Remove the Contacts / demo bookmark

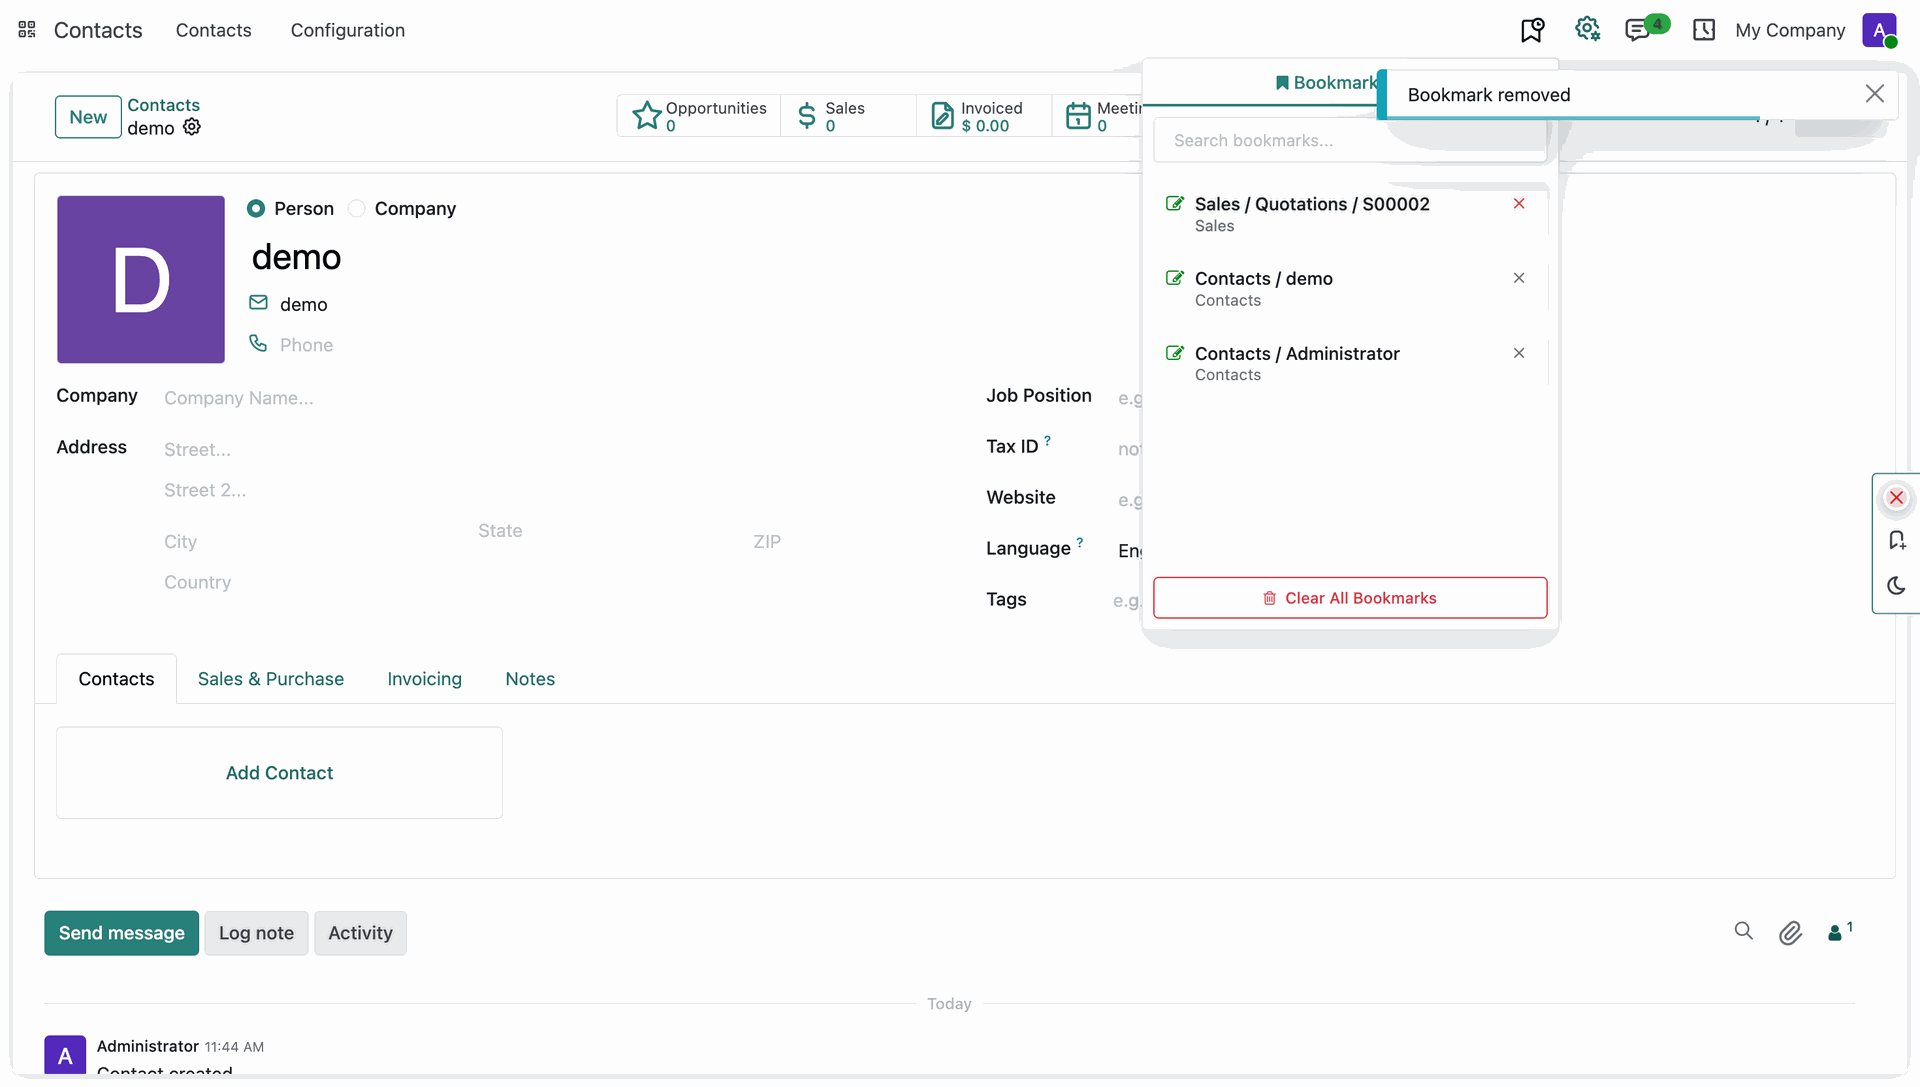click(1519, 278)
